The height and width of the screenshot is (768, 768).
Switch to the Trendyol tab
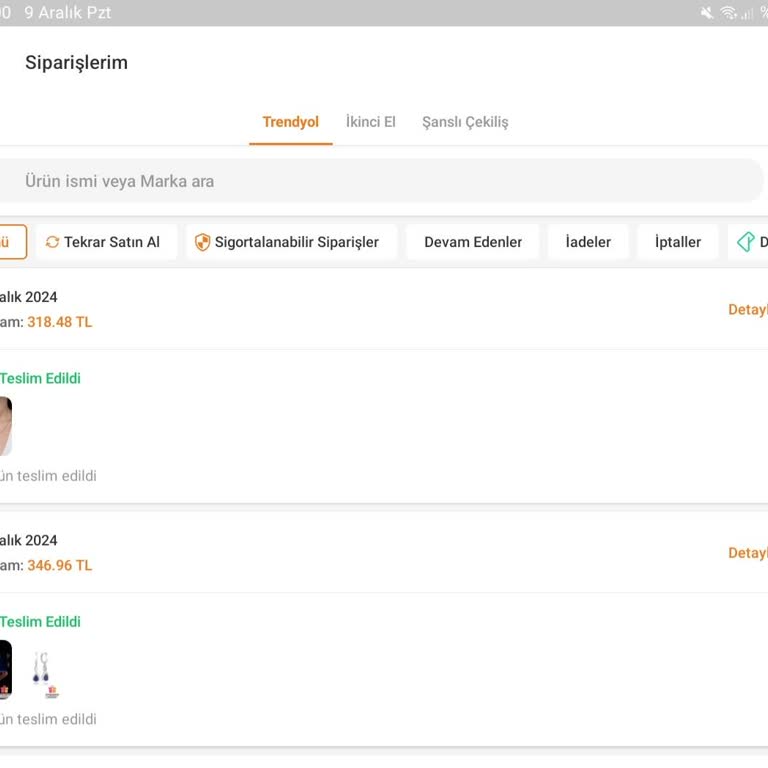coord(290,122)
